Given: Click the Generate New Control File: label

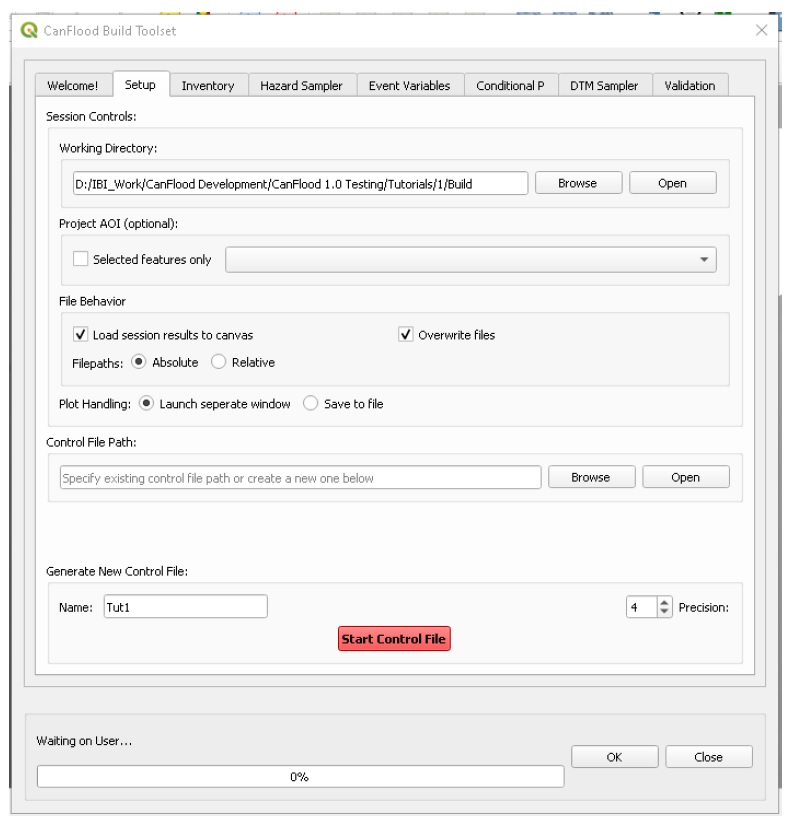Looking at the screenshot, I should (117, 571).
